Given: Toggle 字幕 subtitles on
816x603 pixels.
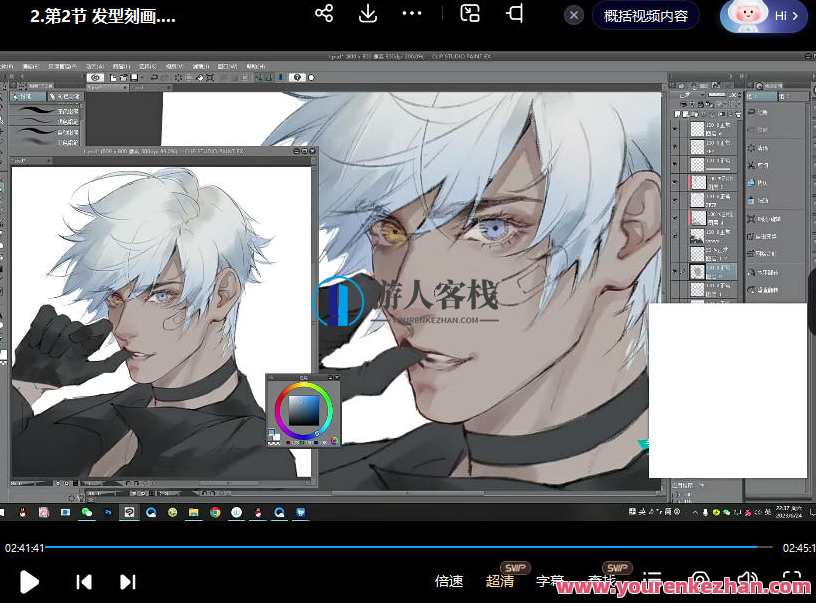Looking at the screenshot, I should coord(550,581).
